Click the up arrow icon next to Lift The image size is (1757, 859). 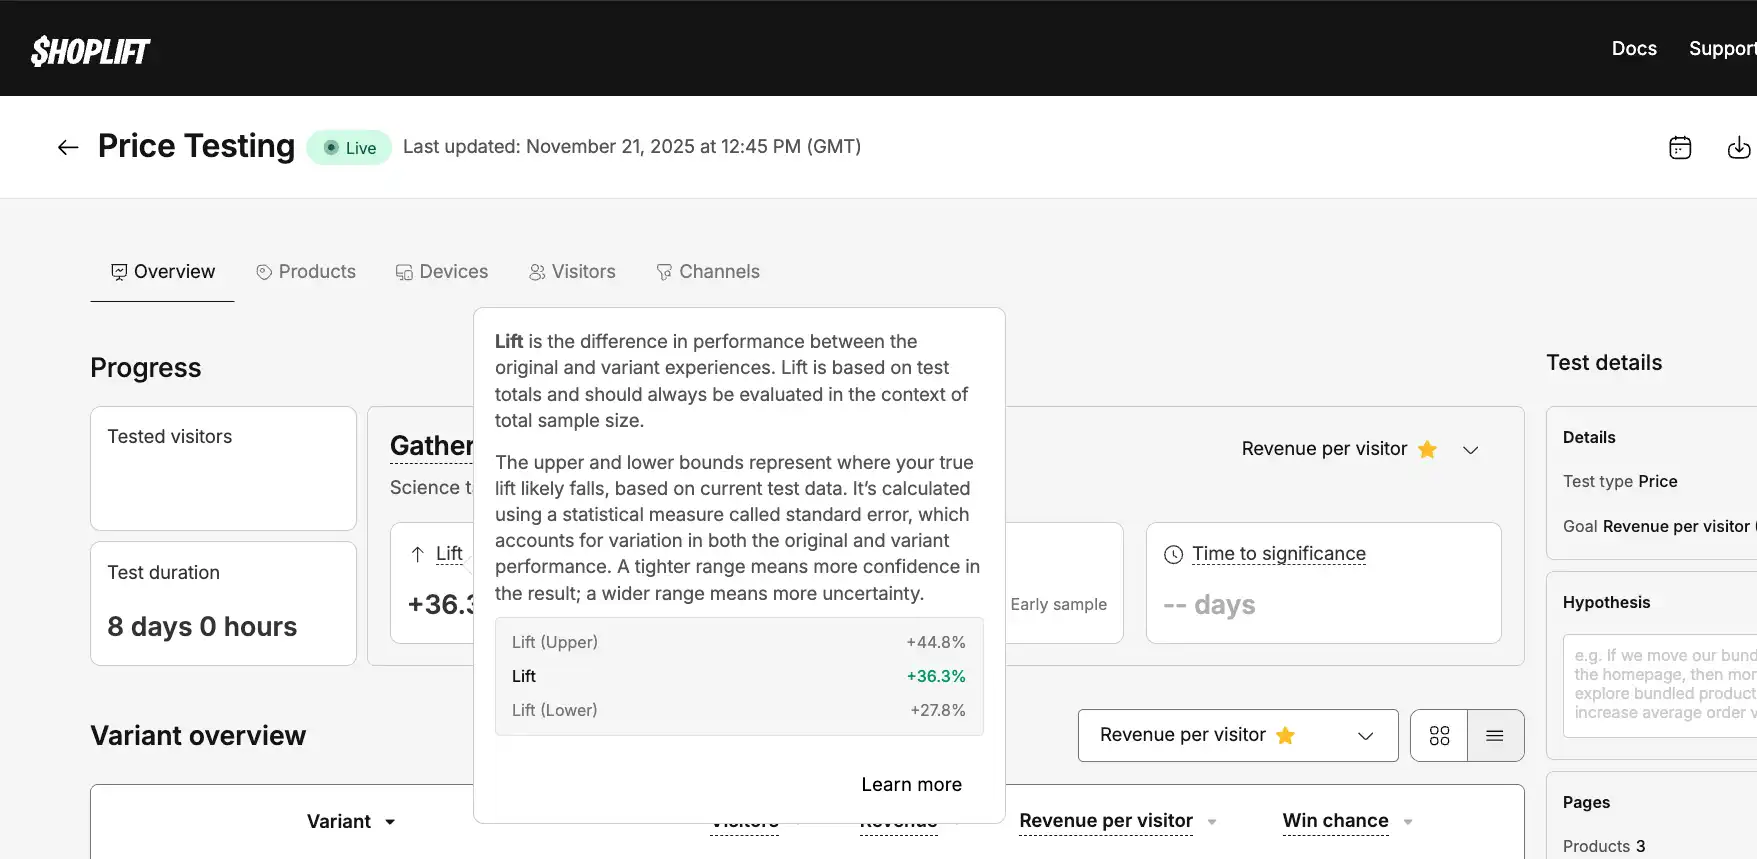418,554
